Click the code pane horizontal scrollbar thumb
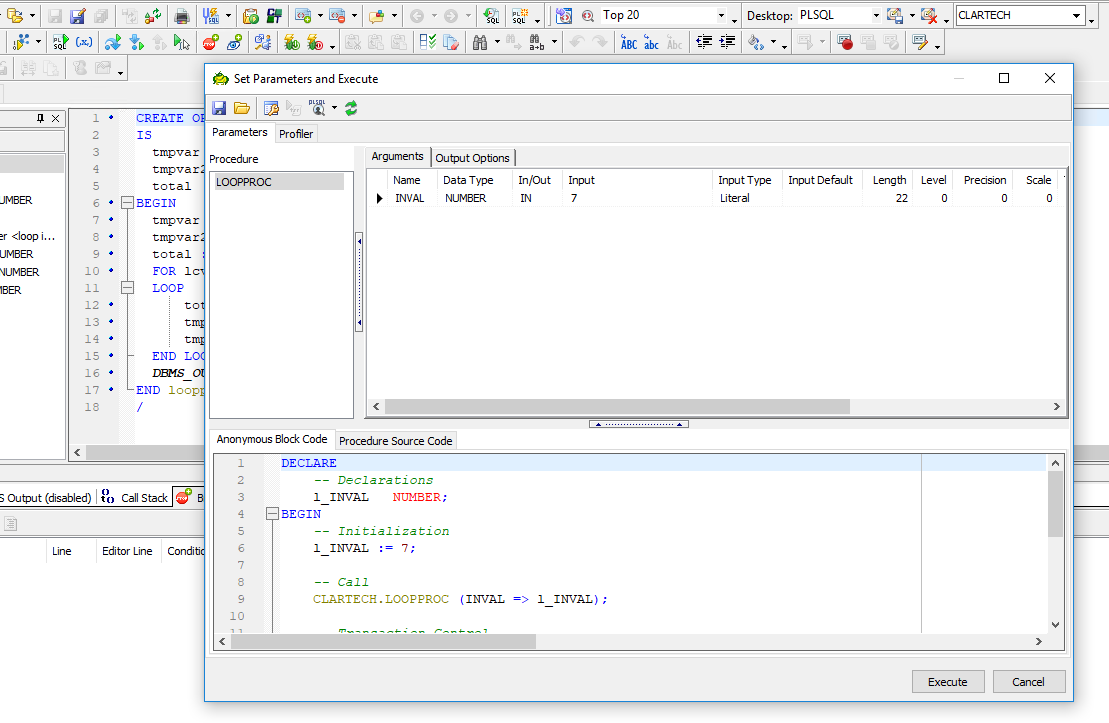Viewport: 1109px width, 723px height. tap(383, 642)
